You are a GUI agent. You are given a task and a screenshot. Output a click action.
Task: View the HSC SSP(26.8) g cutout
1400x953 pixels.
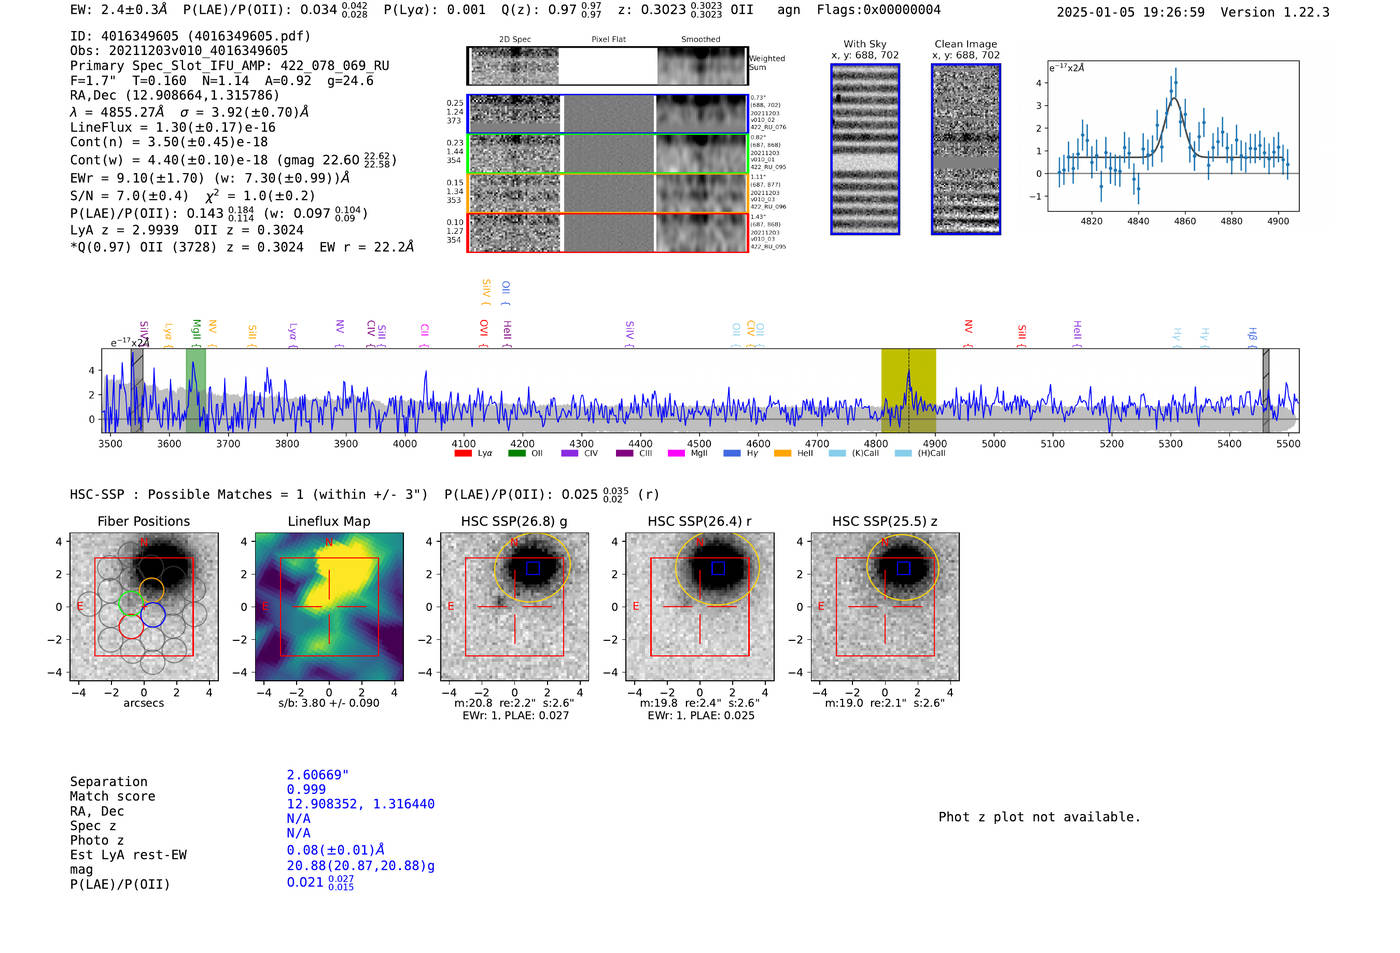click(x=514, y=606)
